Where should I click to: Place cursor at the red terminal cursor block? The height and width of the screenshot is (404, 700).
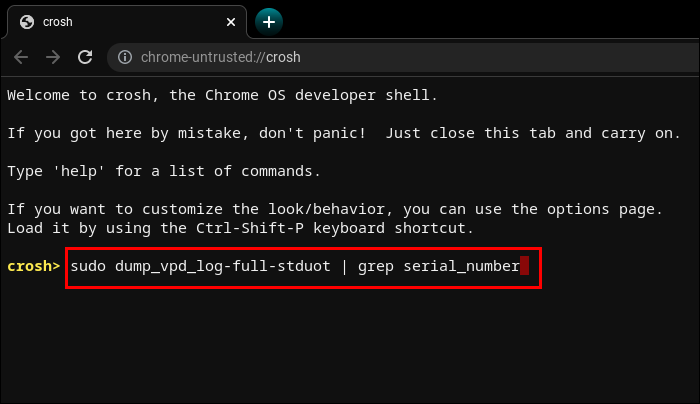[x=524, y=266]
